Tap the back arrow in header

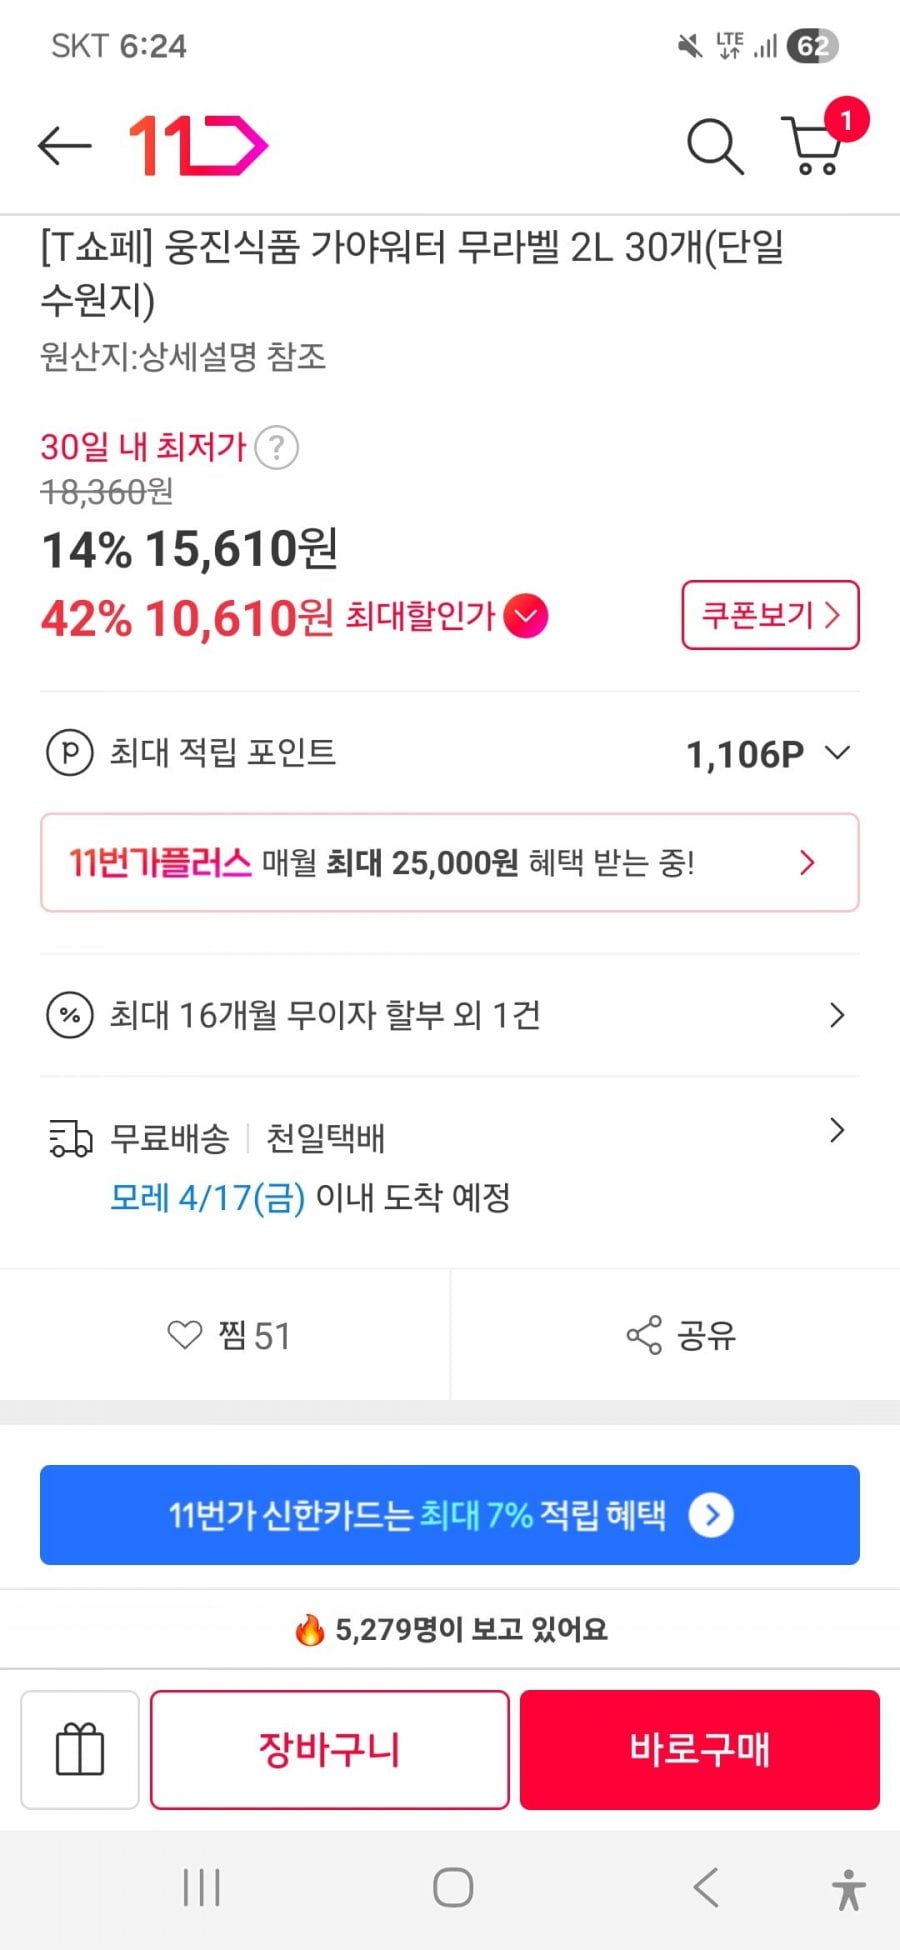[x=65, y=146]
